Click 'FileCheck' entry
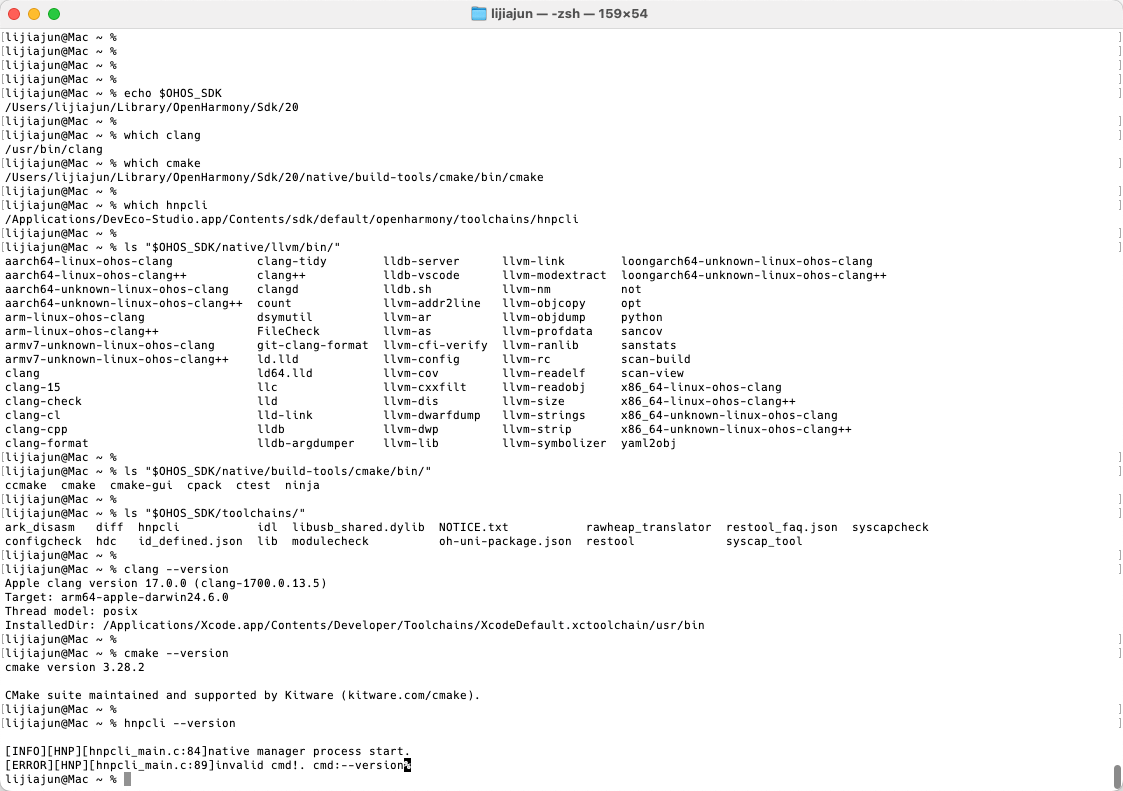1123x791 pixels. 288,331
